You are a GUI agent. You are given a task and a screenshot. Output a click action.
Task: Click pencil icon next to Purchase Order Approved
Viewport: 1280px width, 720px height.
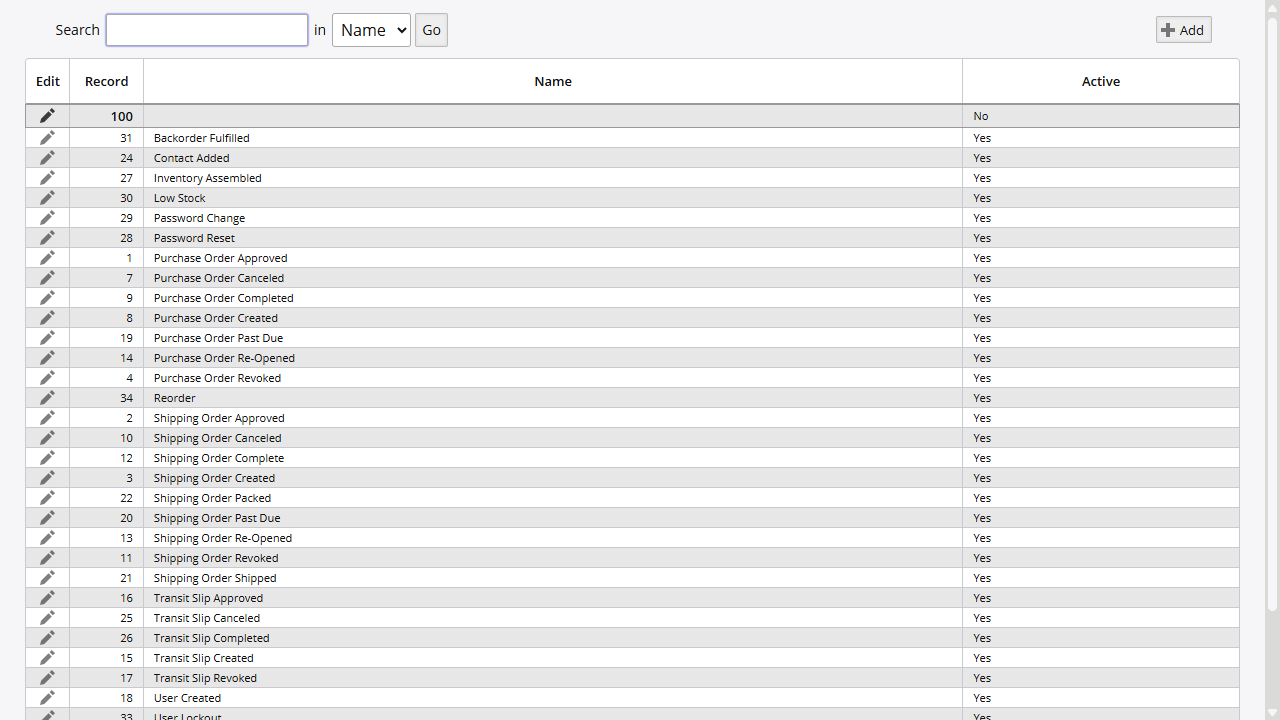(x=47, y=258)
